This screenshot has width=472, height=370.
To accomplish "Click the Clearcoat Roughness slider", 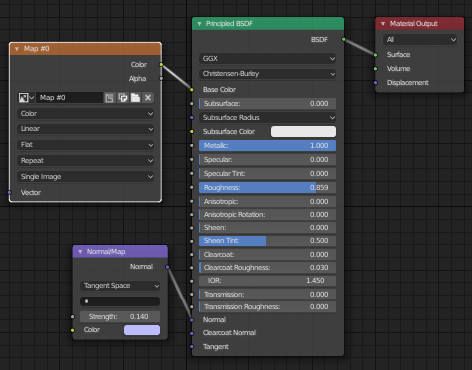I will pyautogui.click(x=267, y=268).
